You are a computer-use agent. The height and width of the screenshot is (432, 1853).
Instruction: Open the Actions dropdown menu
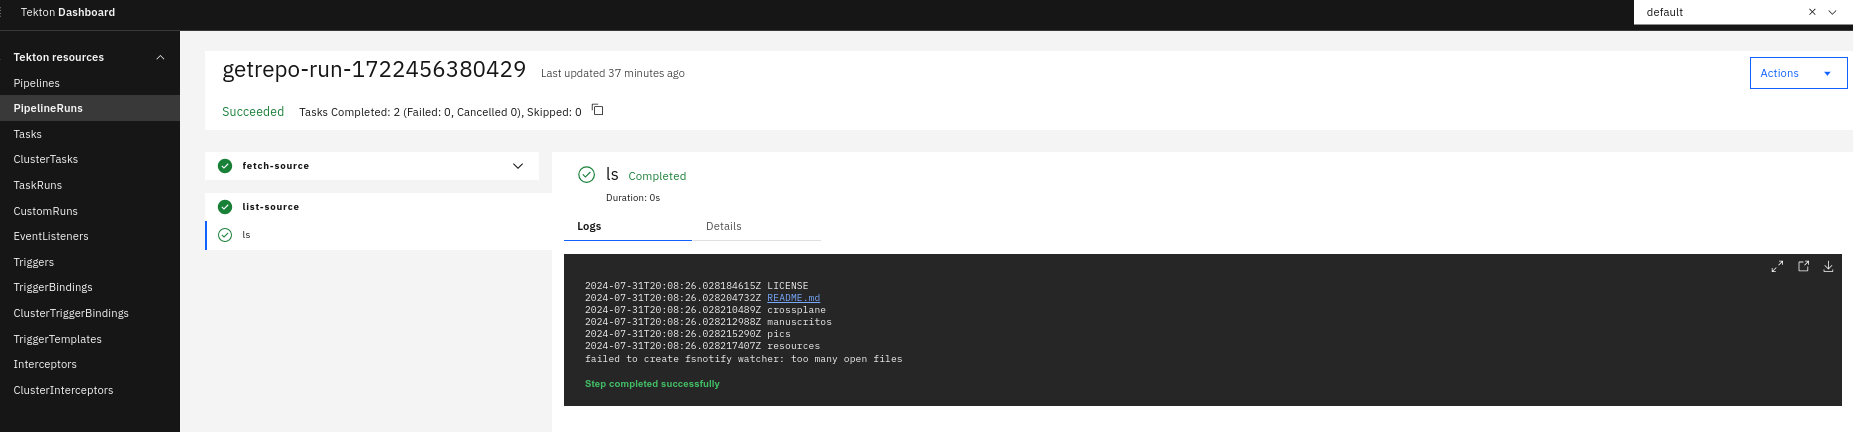(1797, 73)
